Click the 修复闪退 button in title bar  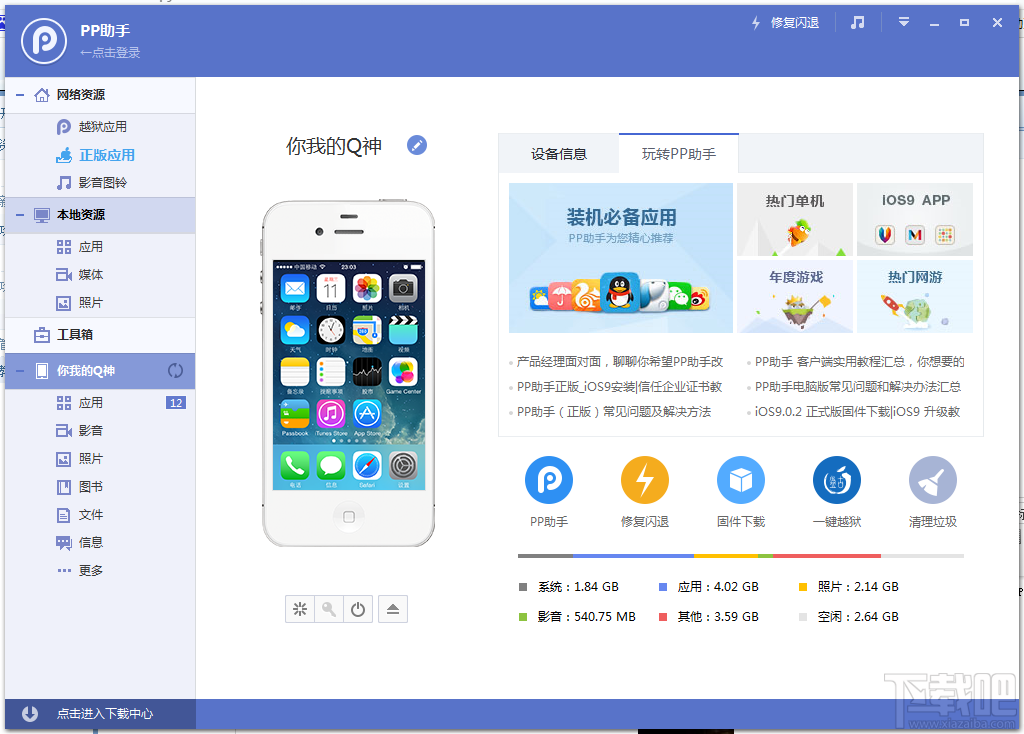pos(785,23)
